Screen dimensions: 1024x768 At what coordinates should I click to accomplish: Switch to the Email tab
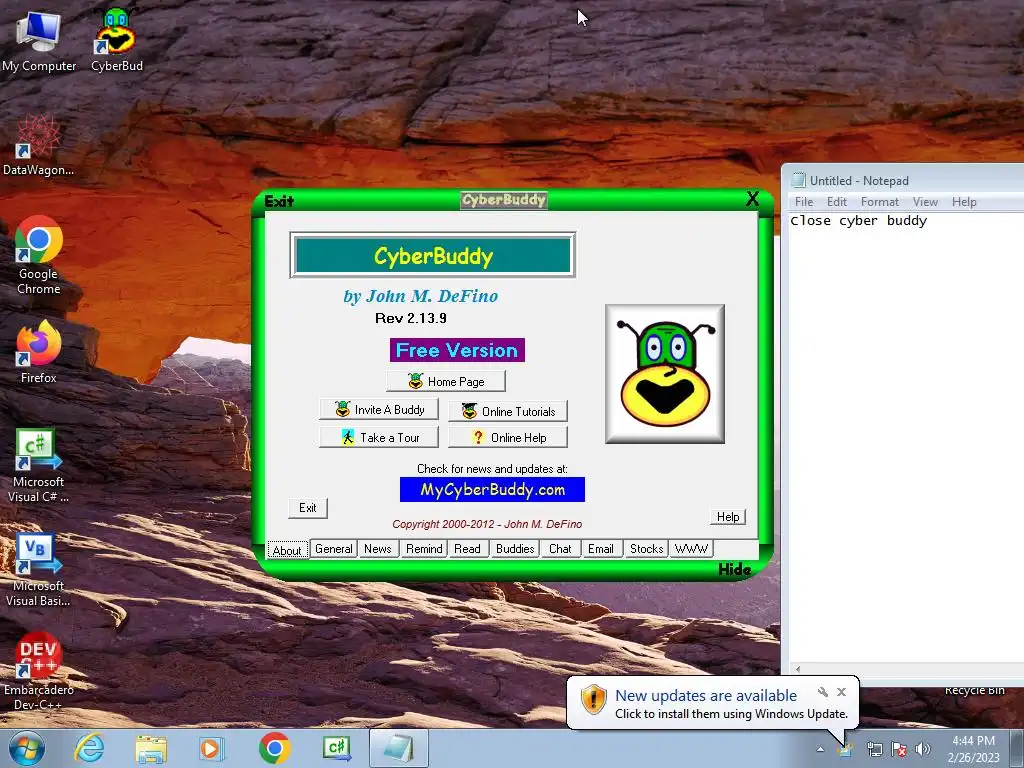tap(600, 549)
